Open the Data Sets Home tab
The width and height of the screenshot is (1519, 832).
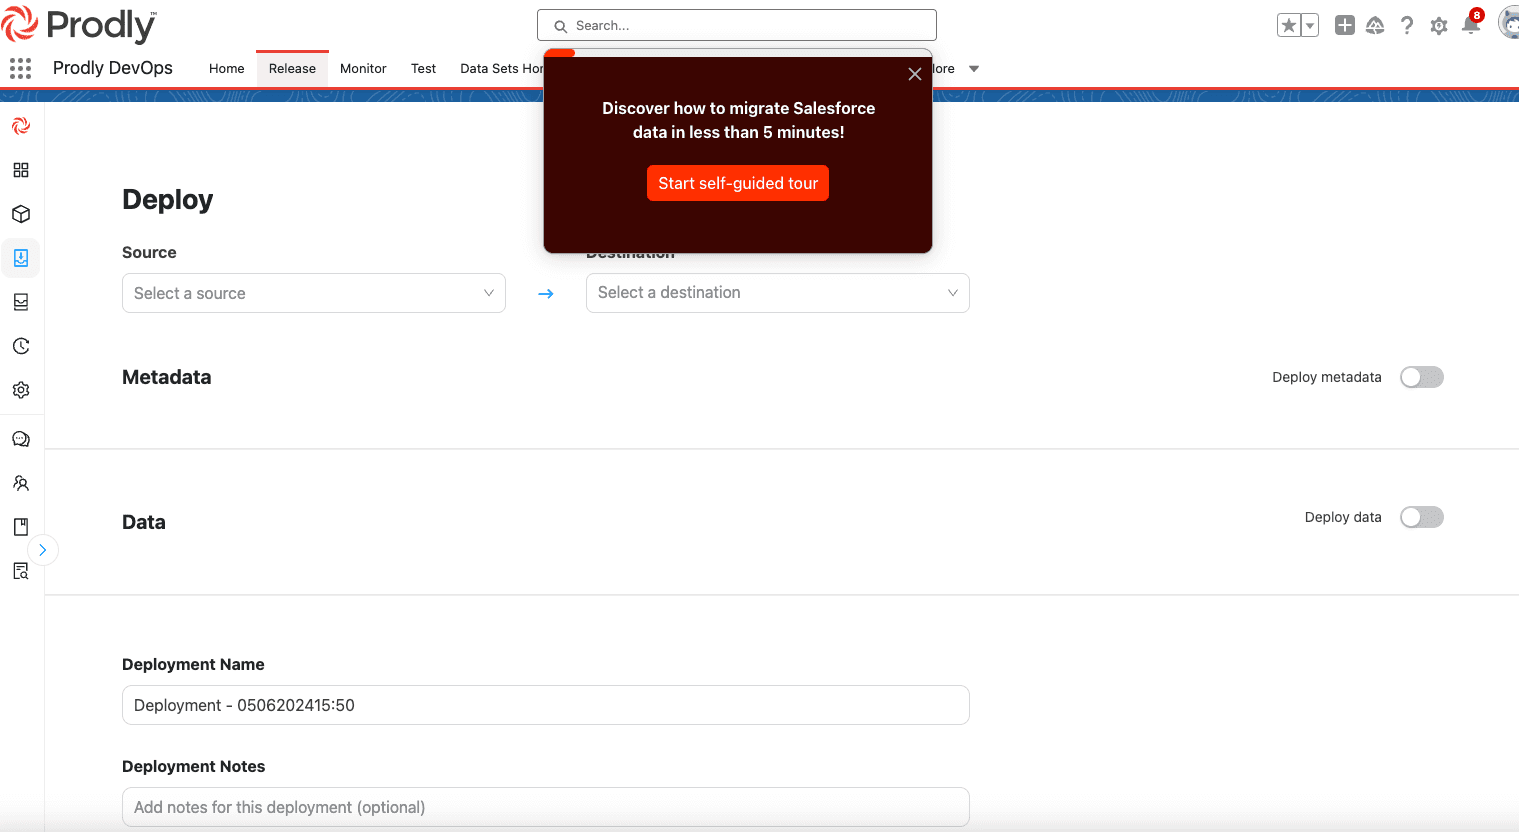[x=501, y=69]
